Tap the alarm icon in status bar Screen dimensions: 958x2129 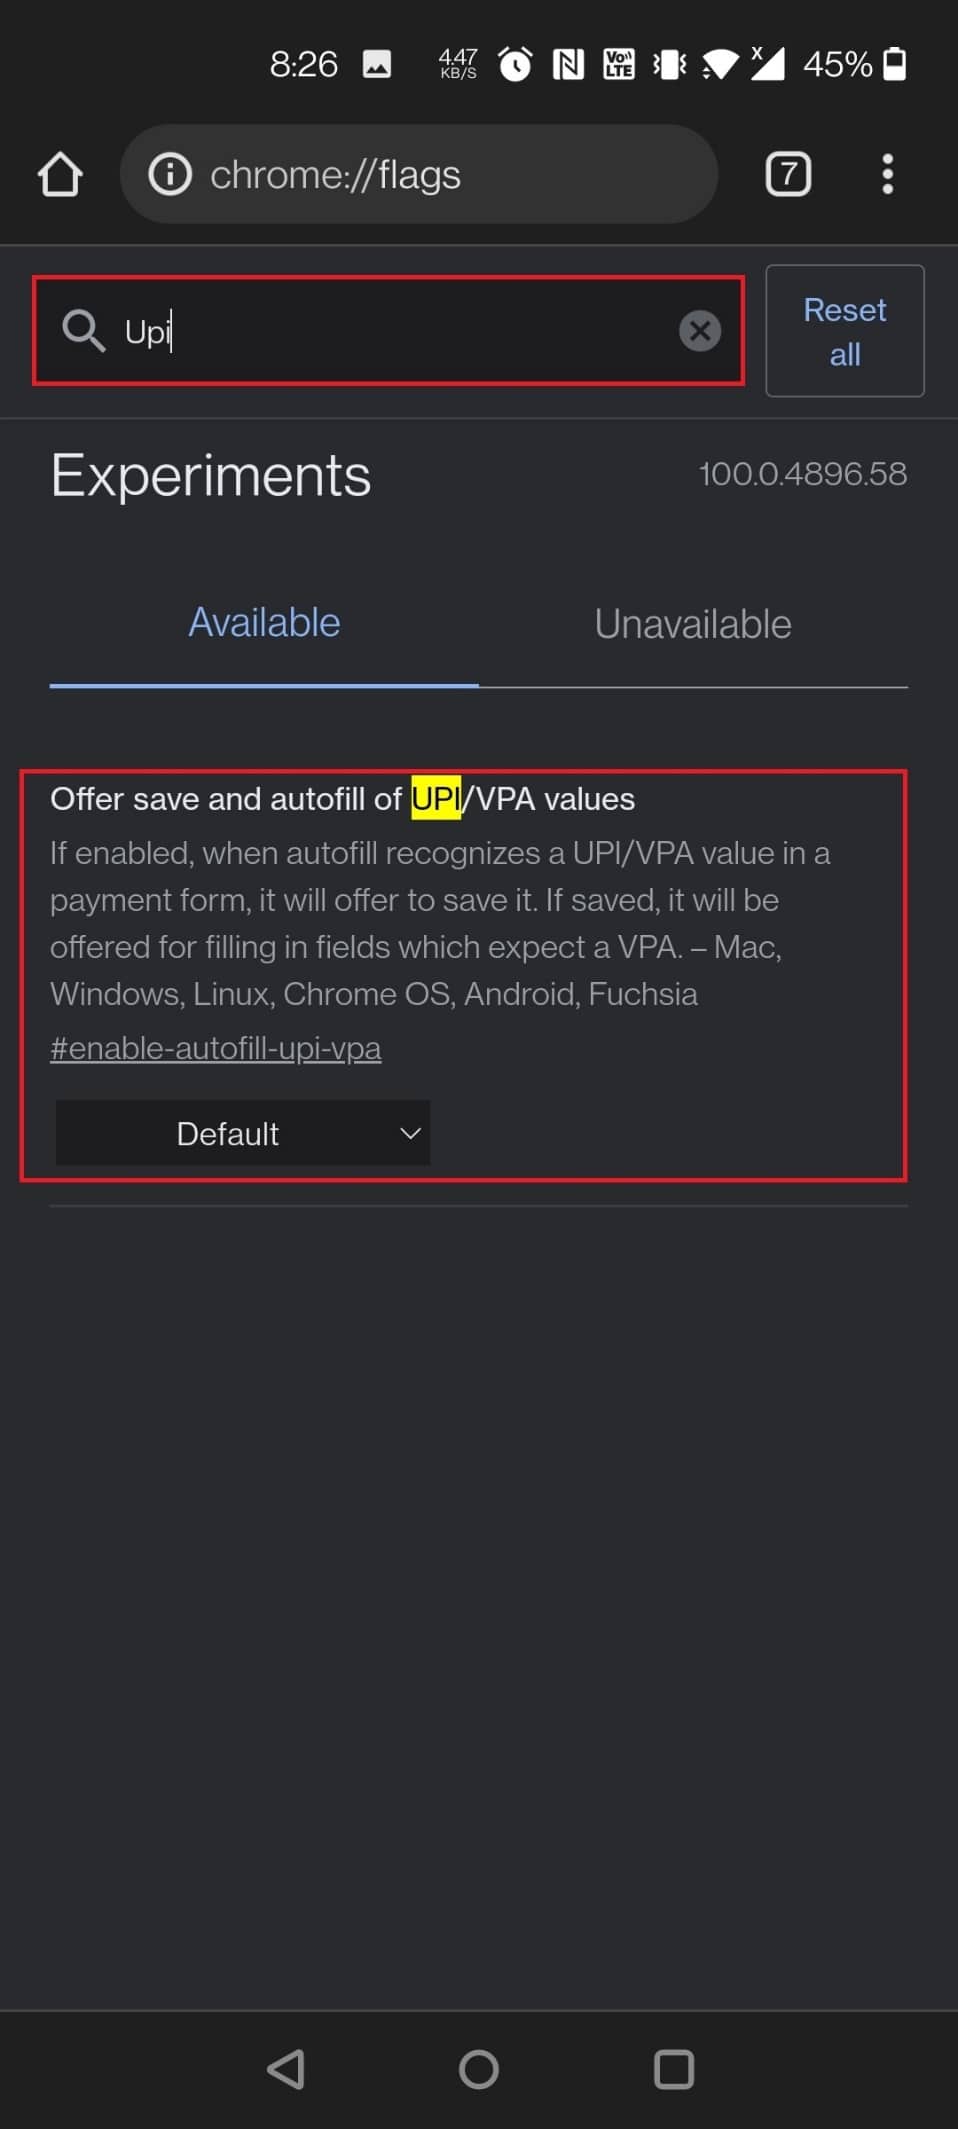(515, 65)
